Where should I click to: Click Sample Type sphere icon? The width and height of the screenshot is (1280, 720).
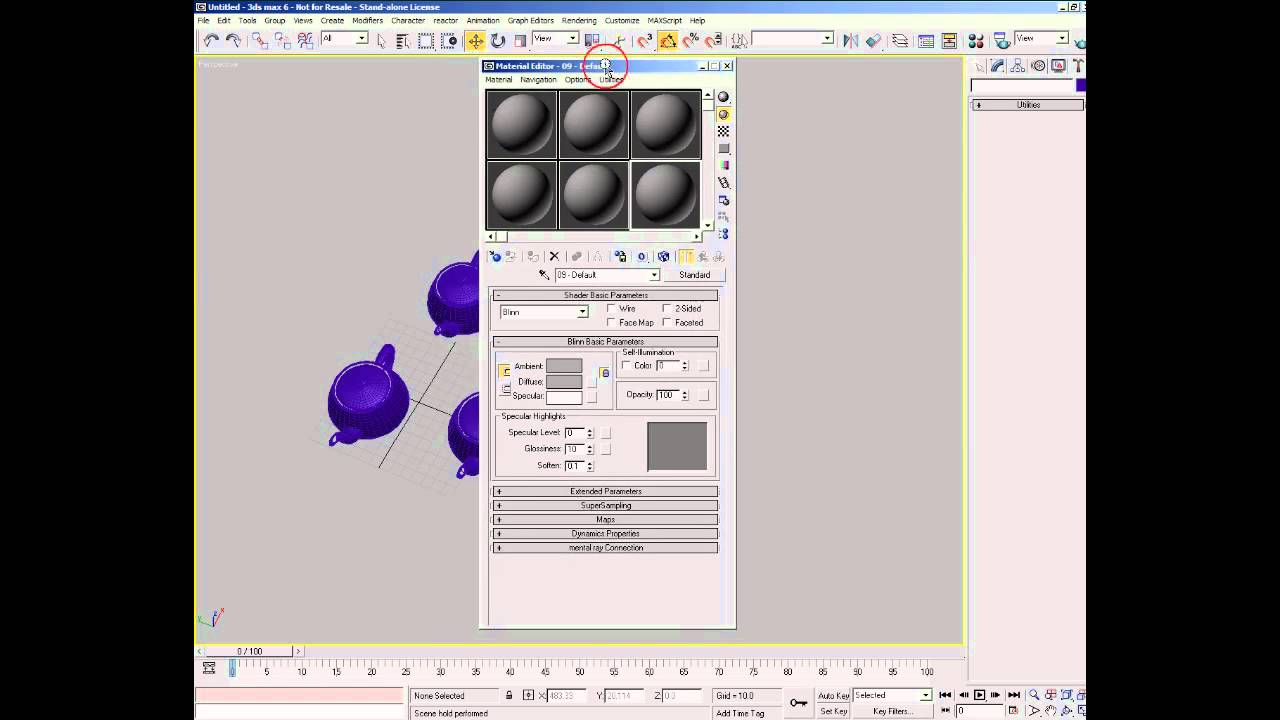click(723, 97)
